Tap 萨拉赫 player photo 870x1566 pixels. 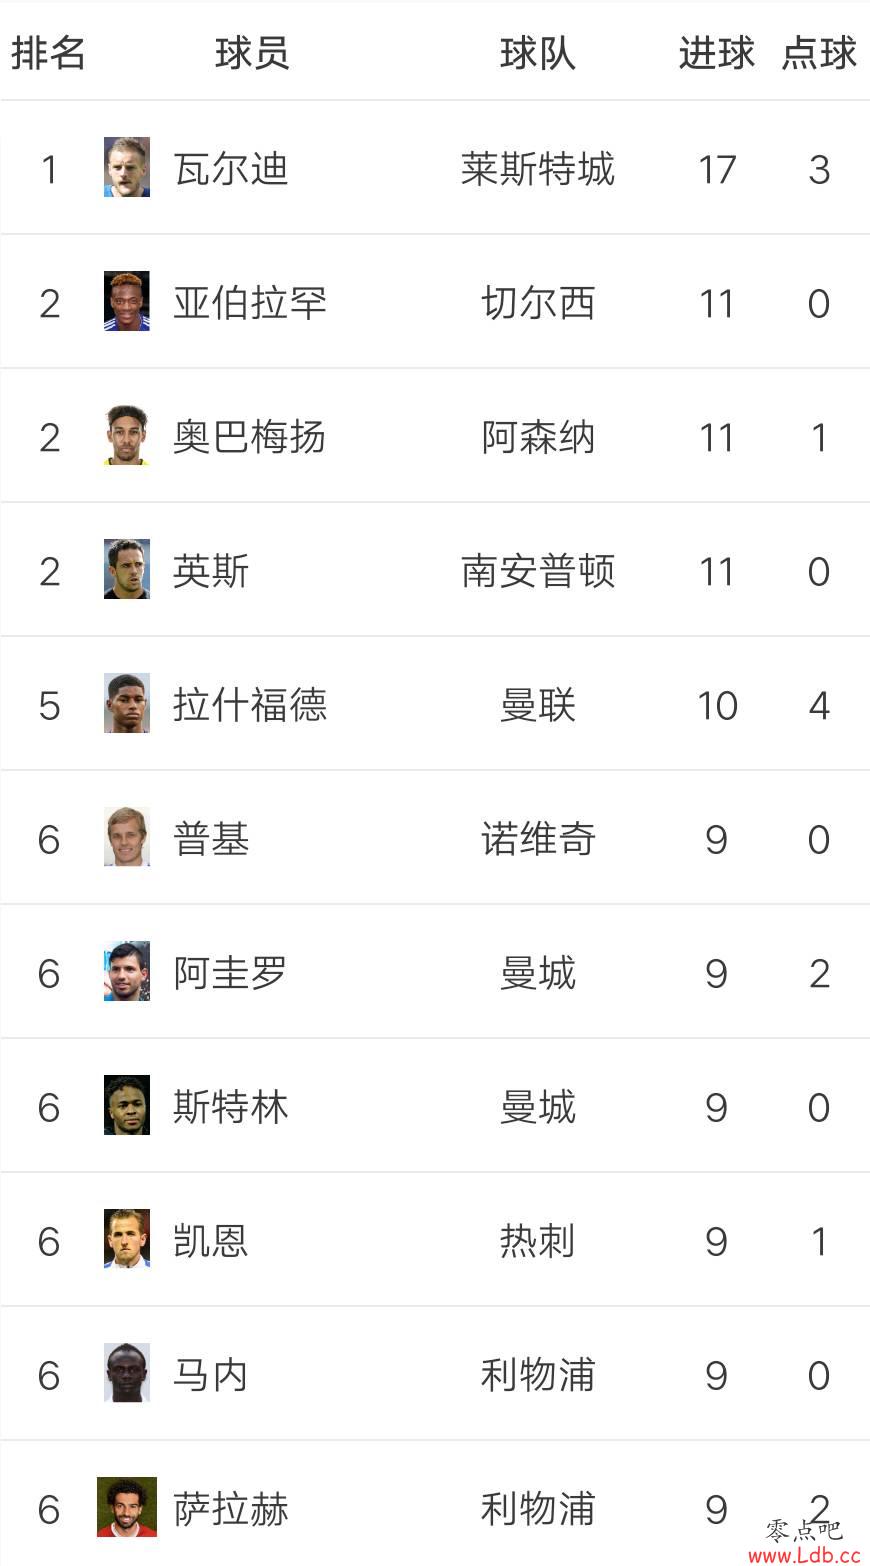point(127,1507)
